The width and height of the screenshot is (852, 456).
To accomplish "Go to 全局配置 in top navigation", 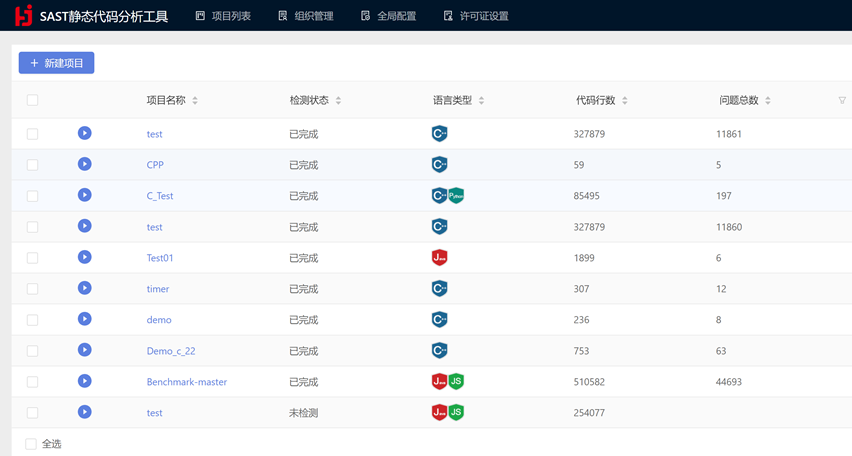I will point(388,16).
